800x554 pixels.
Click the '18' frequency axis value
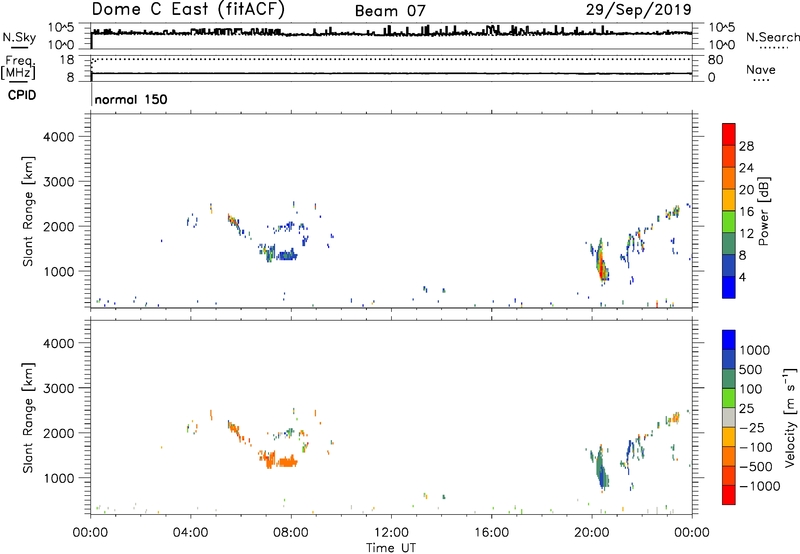pos(67,60)
